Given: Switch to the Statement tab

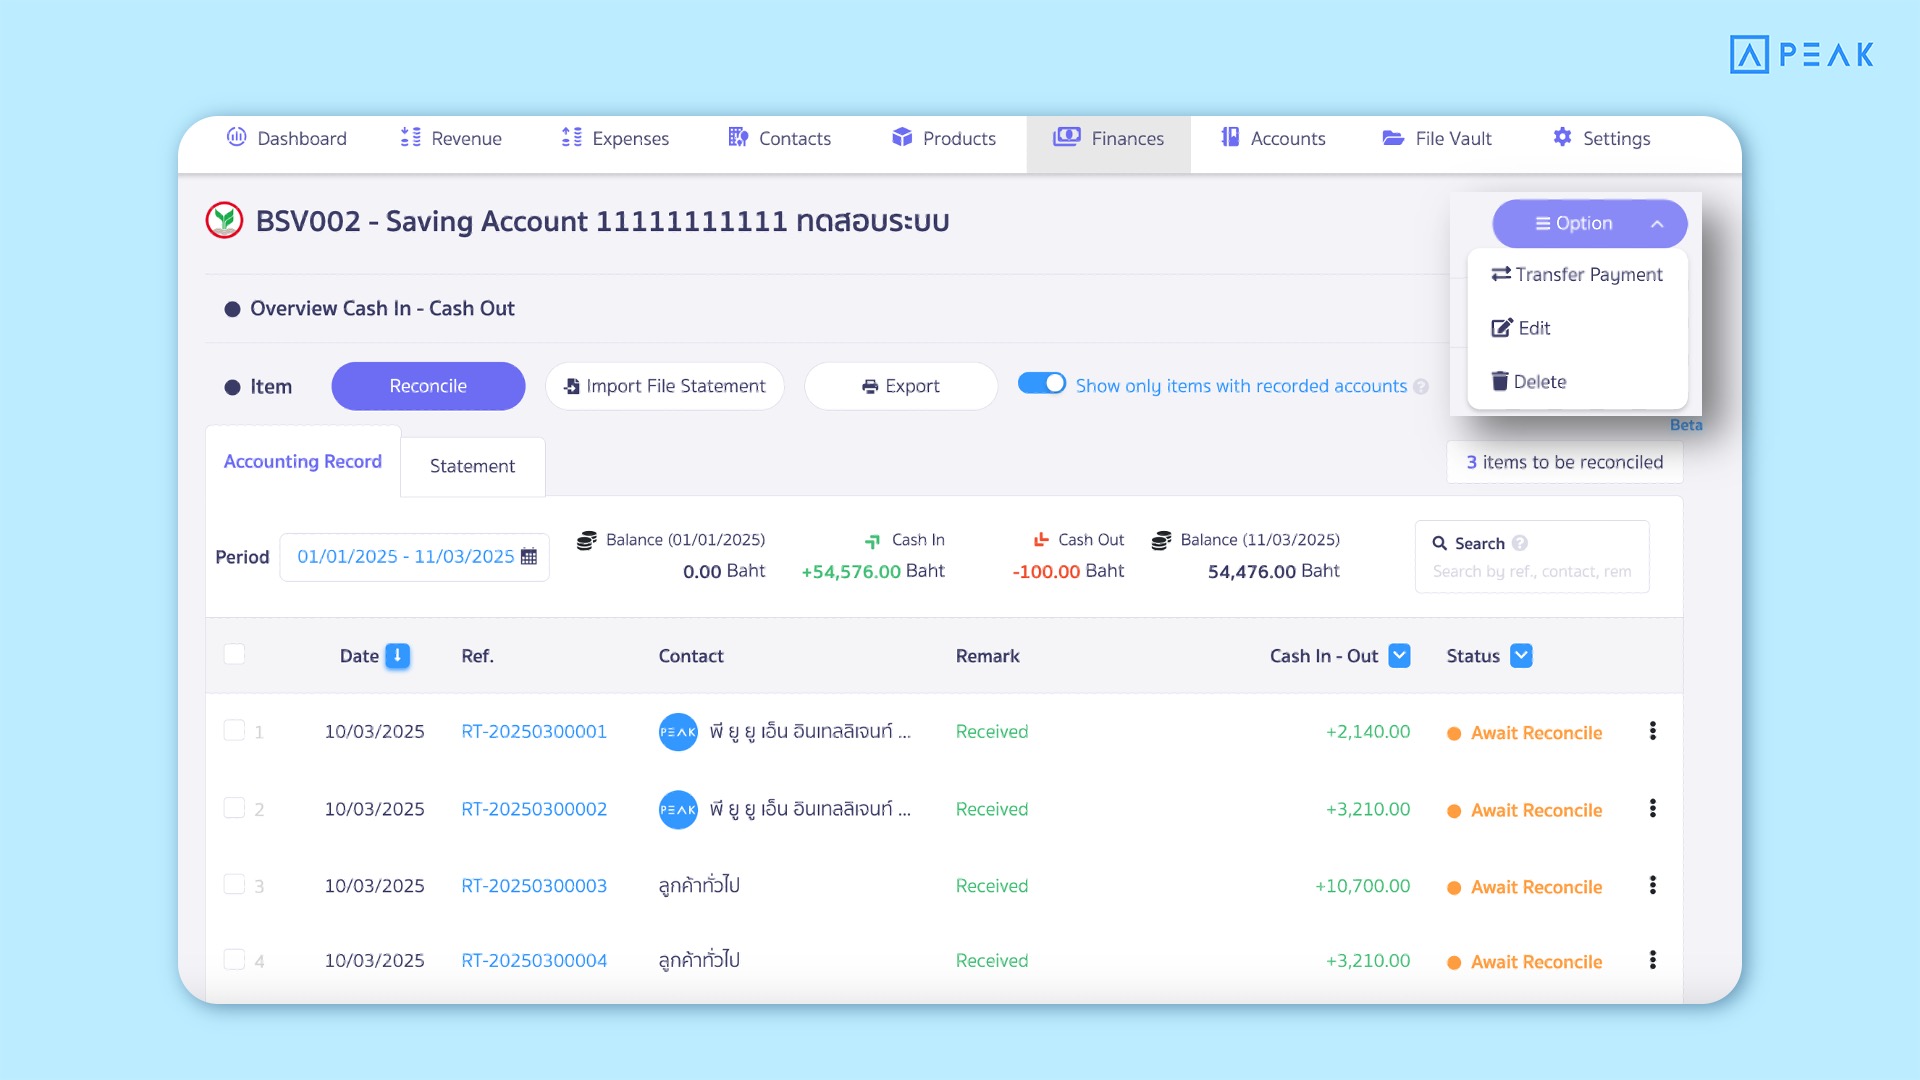Looking at the screenshot, I should click(x=472, y=466).
